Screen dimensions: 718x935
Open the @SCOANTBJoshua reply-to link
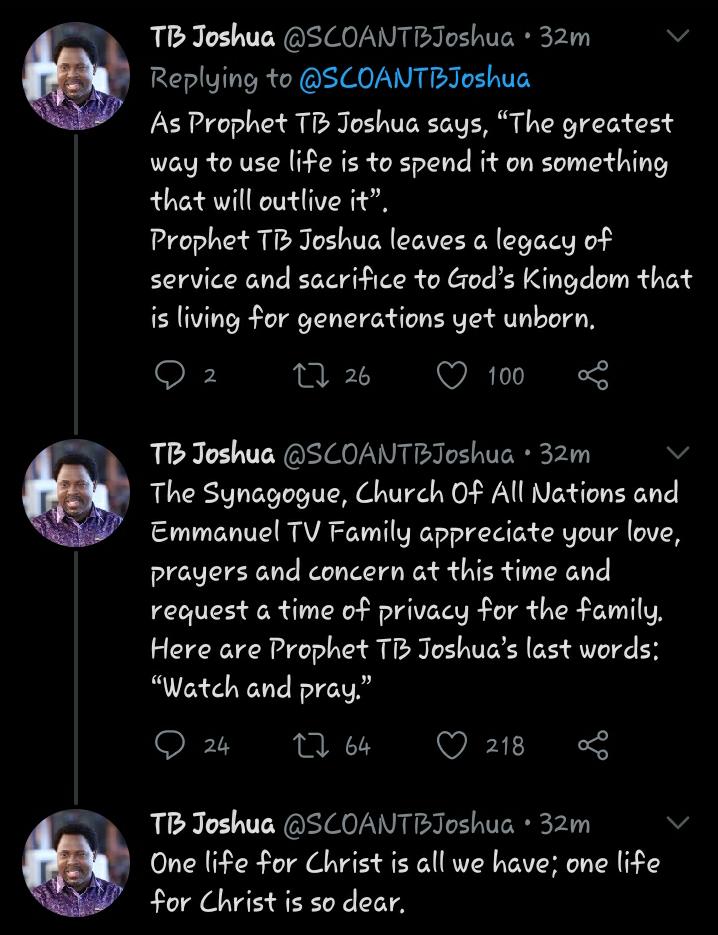[x=413, y=78]
